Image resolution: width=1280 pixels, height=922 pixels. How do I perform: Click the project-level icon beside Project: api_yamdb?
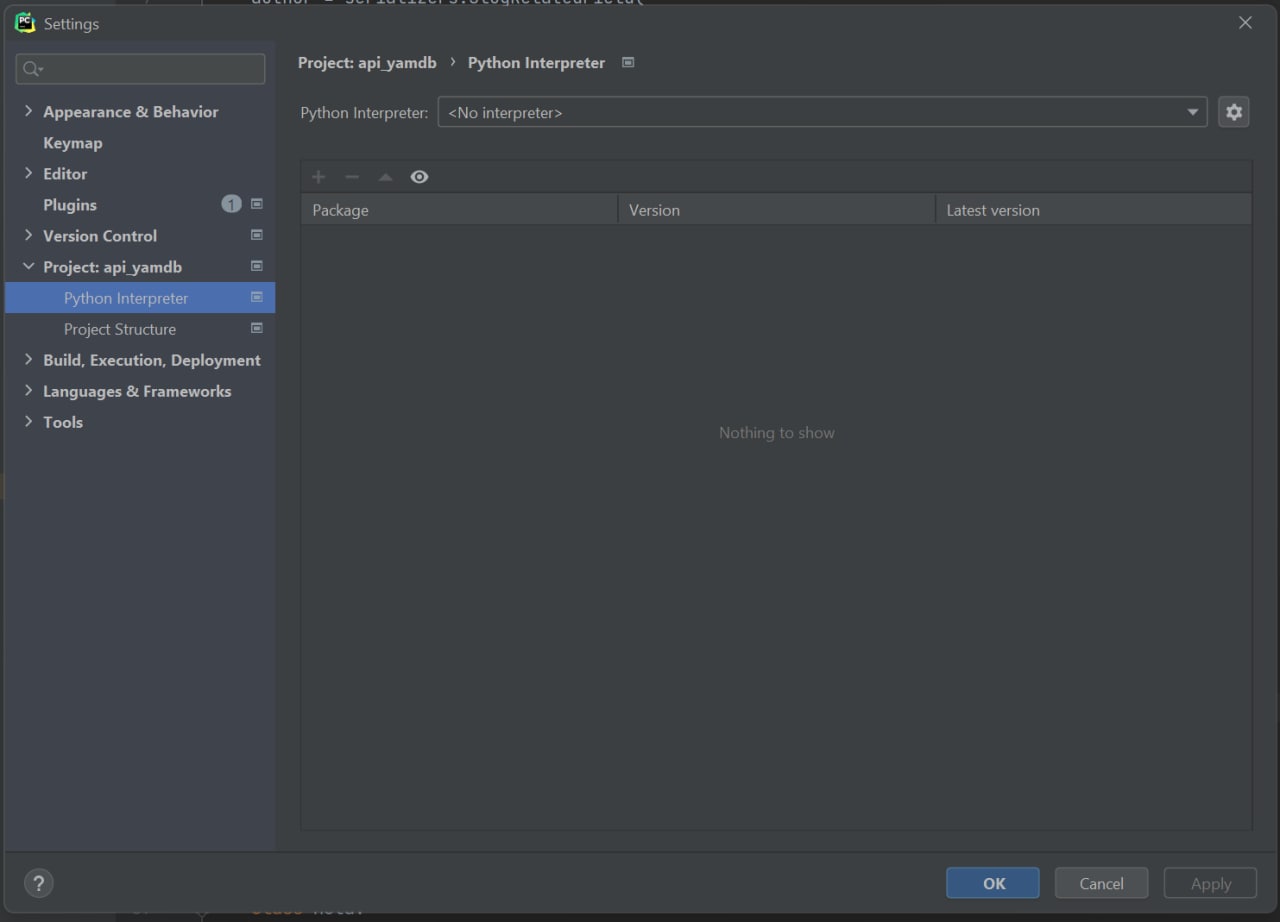point(257,266)
